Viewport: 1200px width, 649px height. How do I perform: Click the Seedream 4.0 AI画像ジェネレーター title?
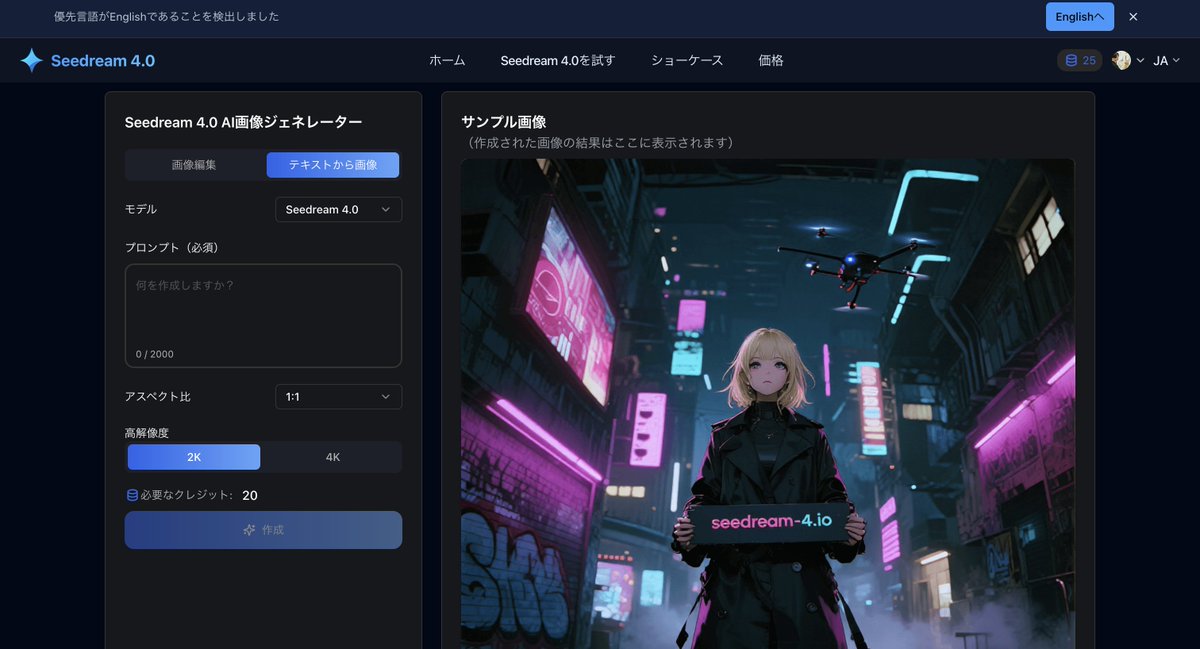pos(243,122)
